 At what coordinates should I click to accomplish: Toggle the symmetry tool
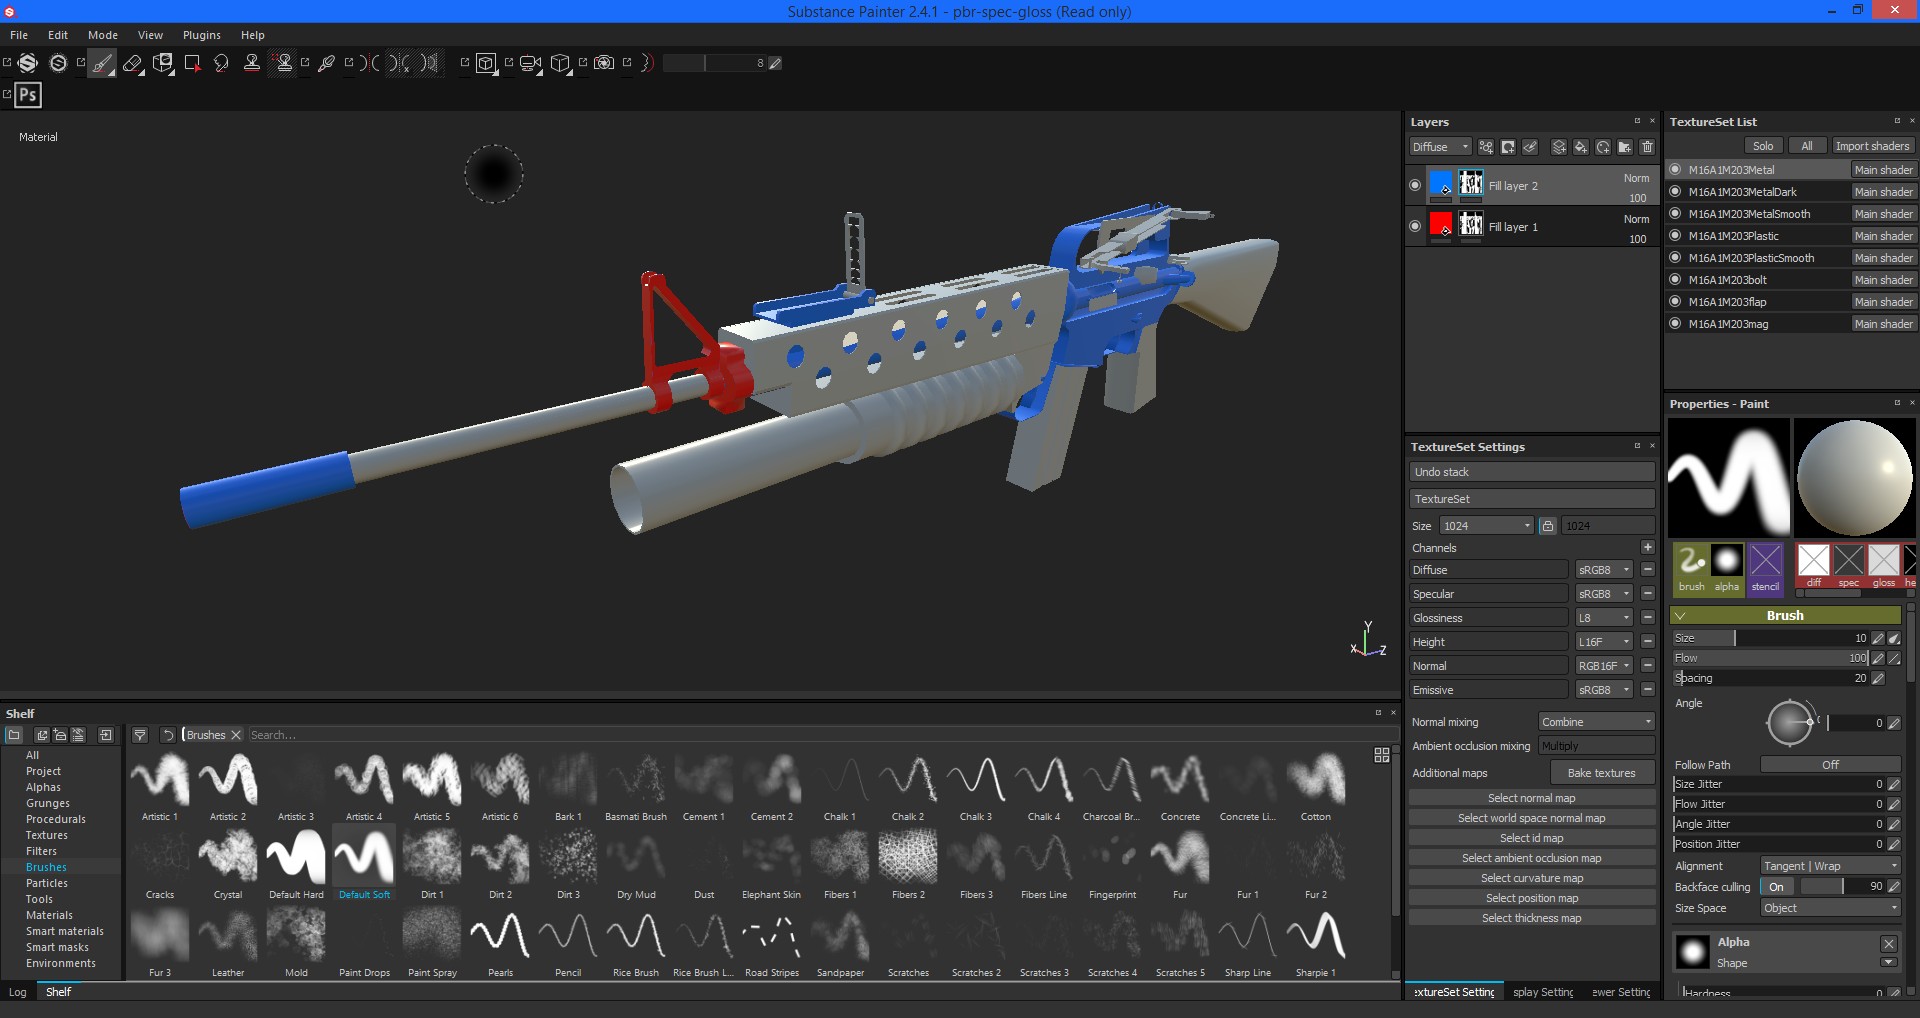tap(370, 63)
